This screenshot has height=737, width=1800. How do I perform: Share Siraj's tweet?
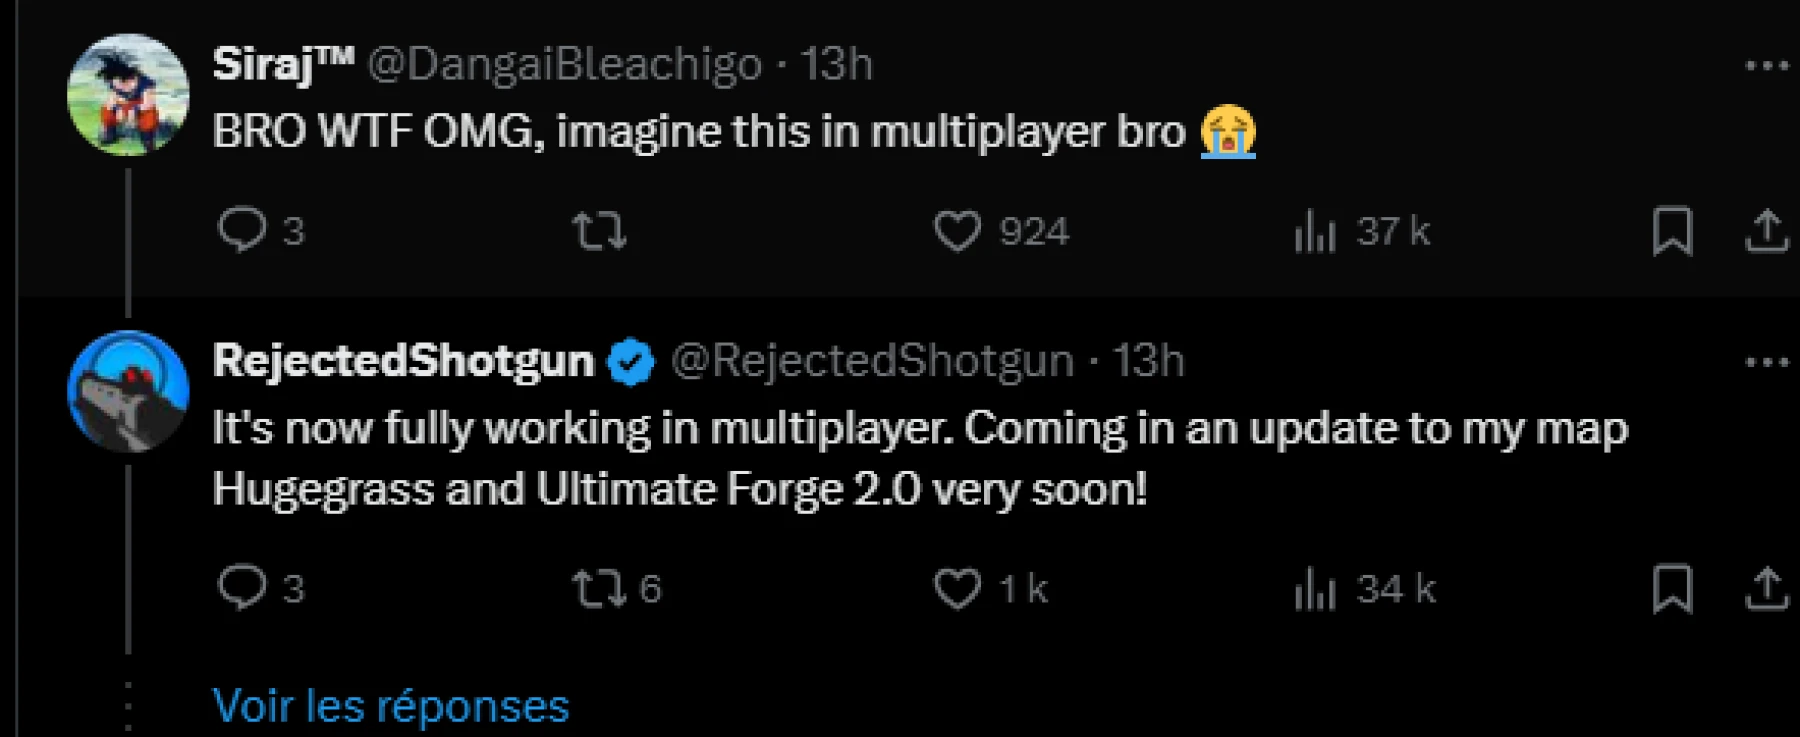[x=1766, y=231]
